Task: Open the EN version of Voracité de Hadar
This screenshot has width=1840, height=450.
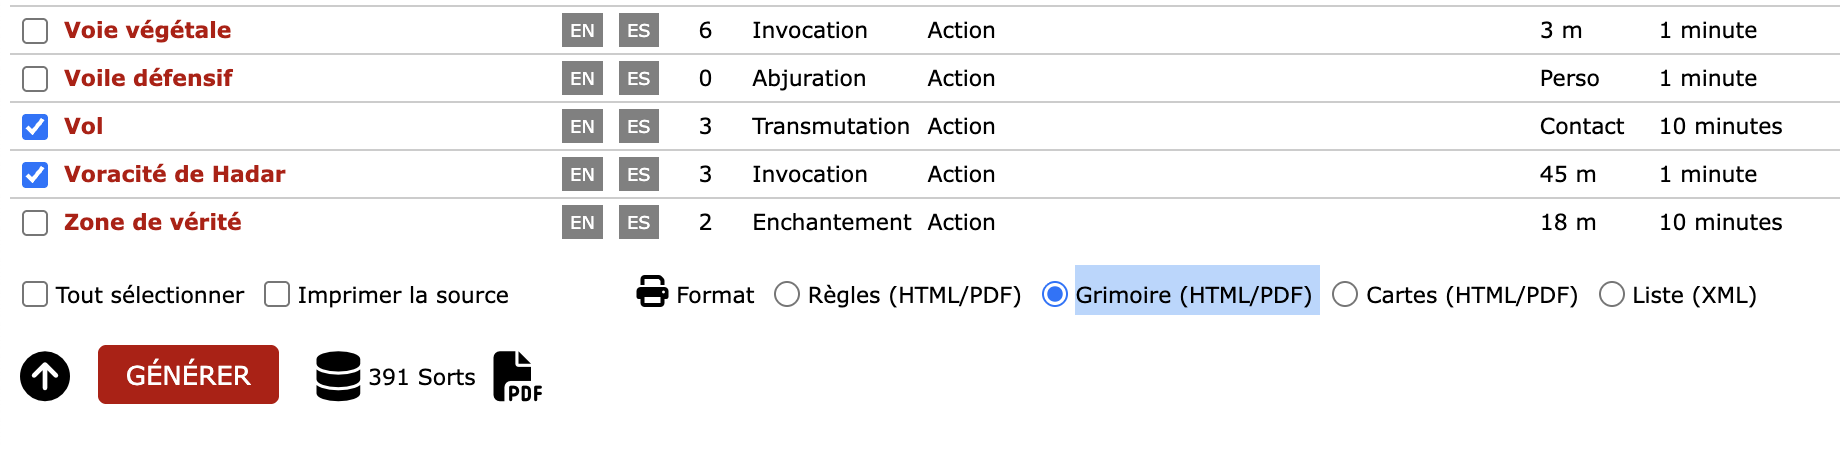Action: tap(582, 174)
